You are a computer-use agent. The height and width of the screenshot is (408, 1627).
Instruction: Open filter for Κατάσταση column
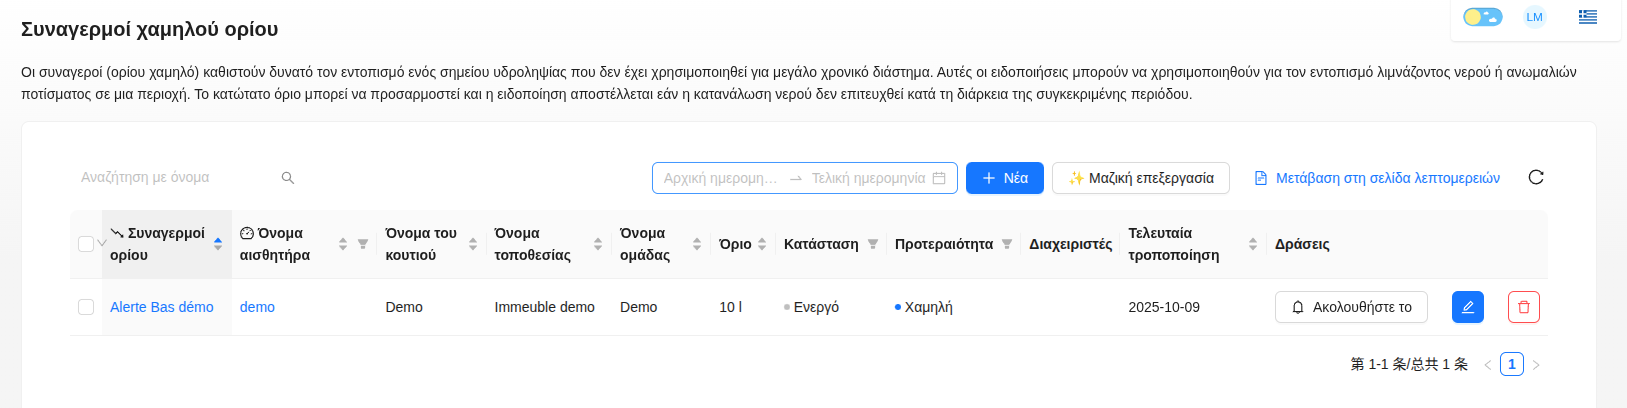[873, 244]
